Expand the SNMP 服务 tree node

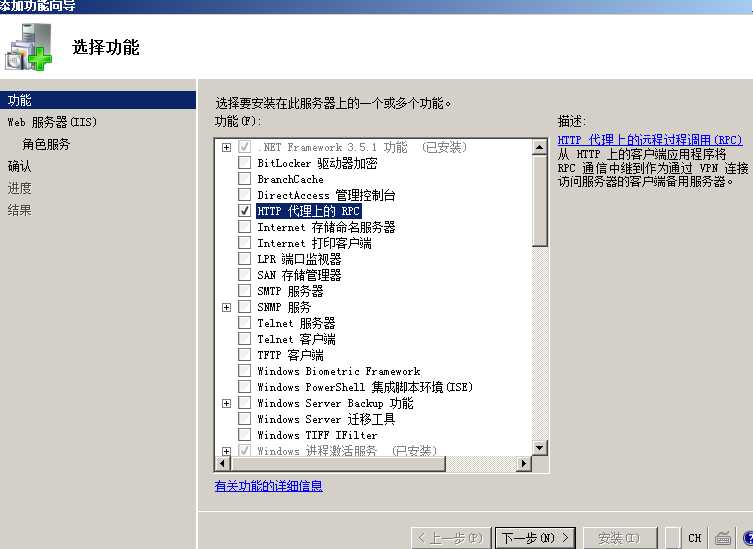point(226,307)
